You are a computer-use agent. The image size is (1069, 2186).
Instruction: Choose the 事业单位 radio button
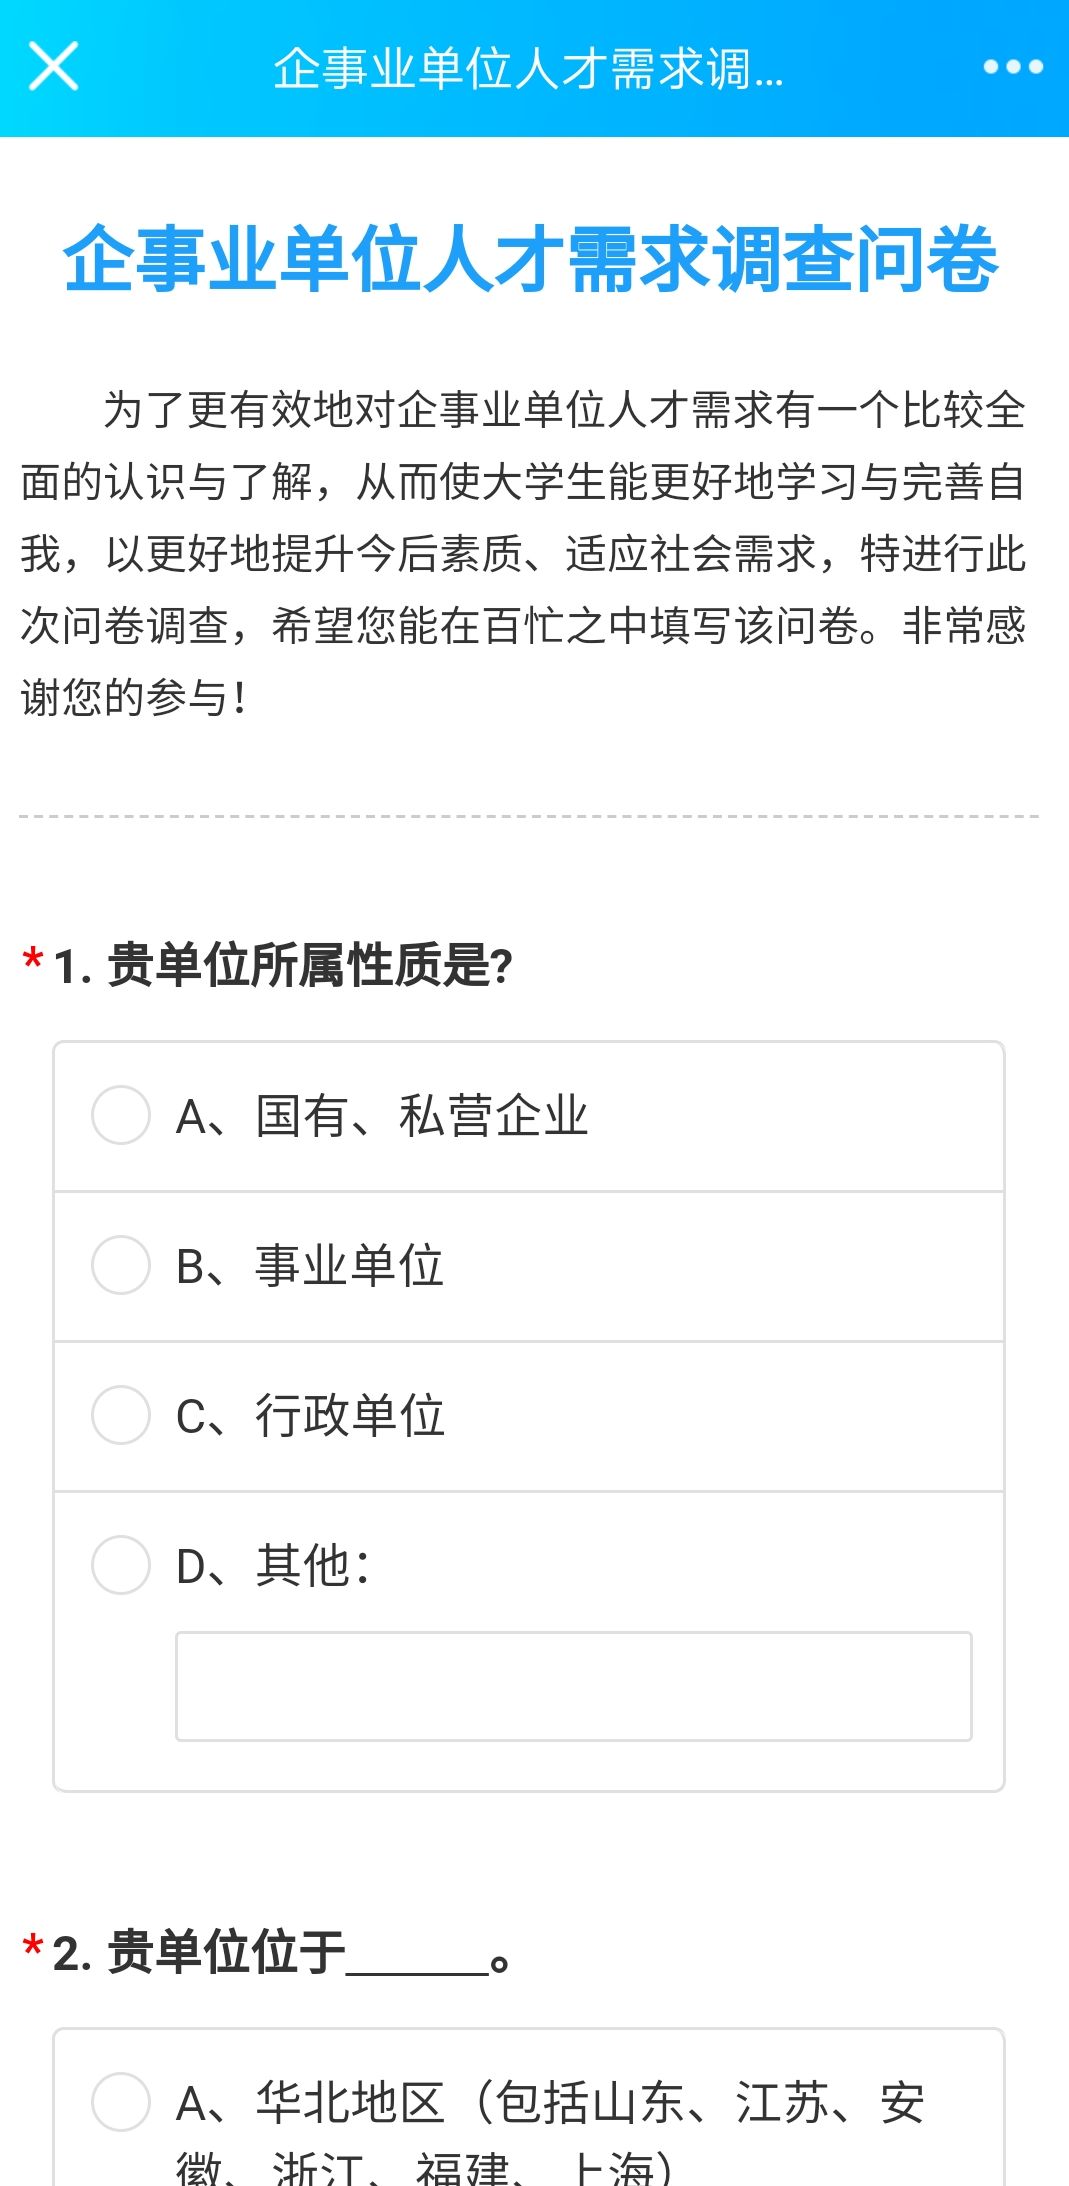121,1265
